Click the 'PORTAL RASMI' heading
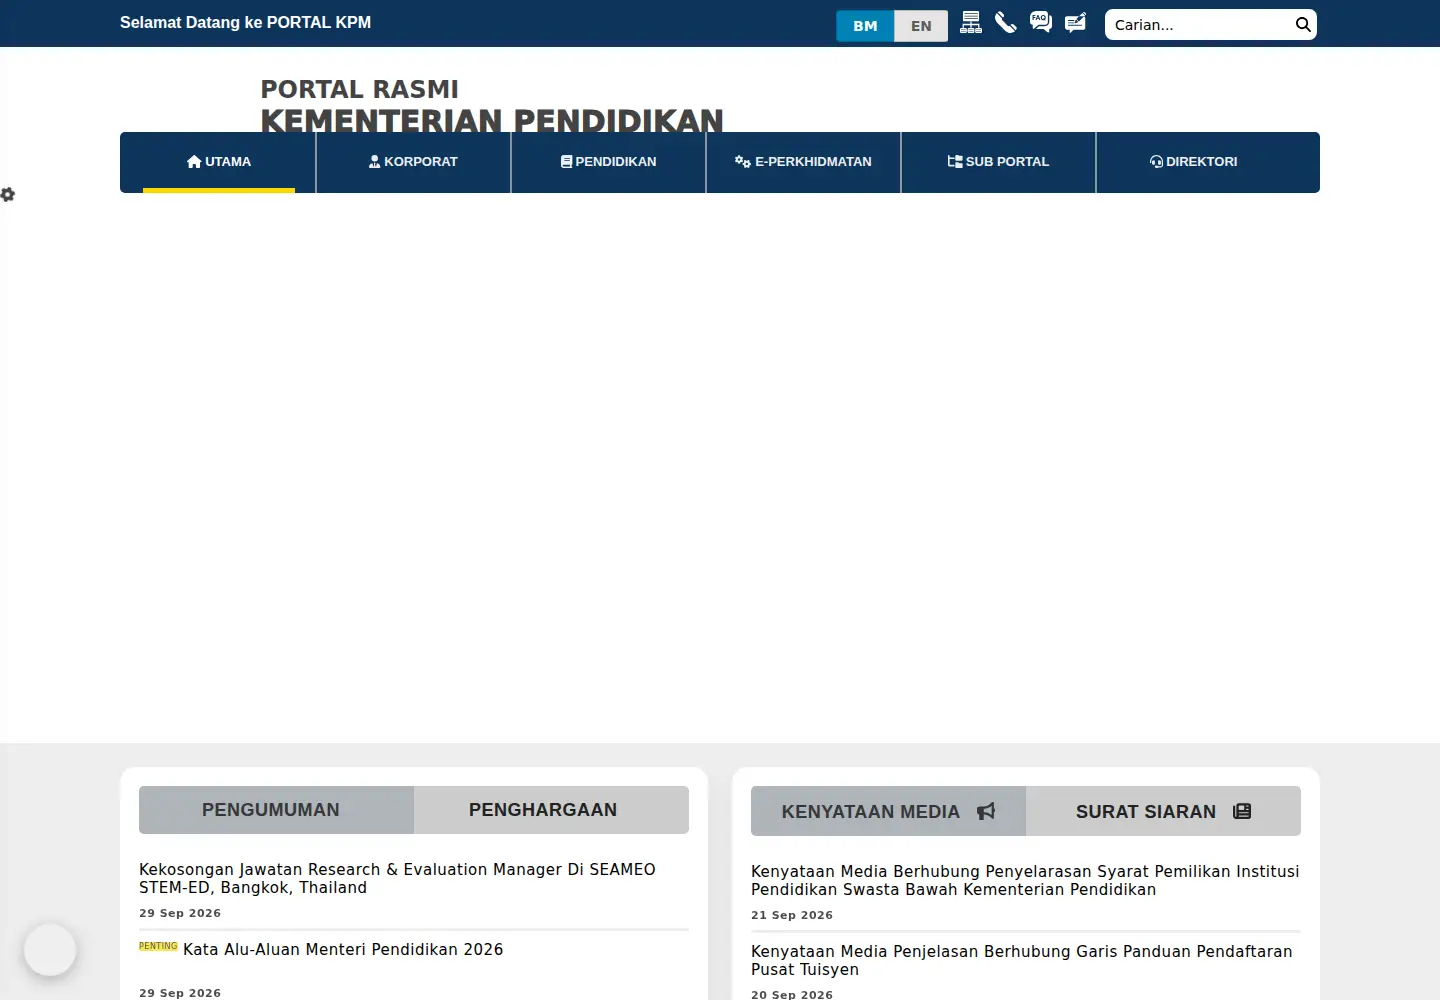This screenshot has height=1000, width=1440. tap(359, 89)
